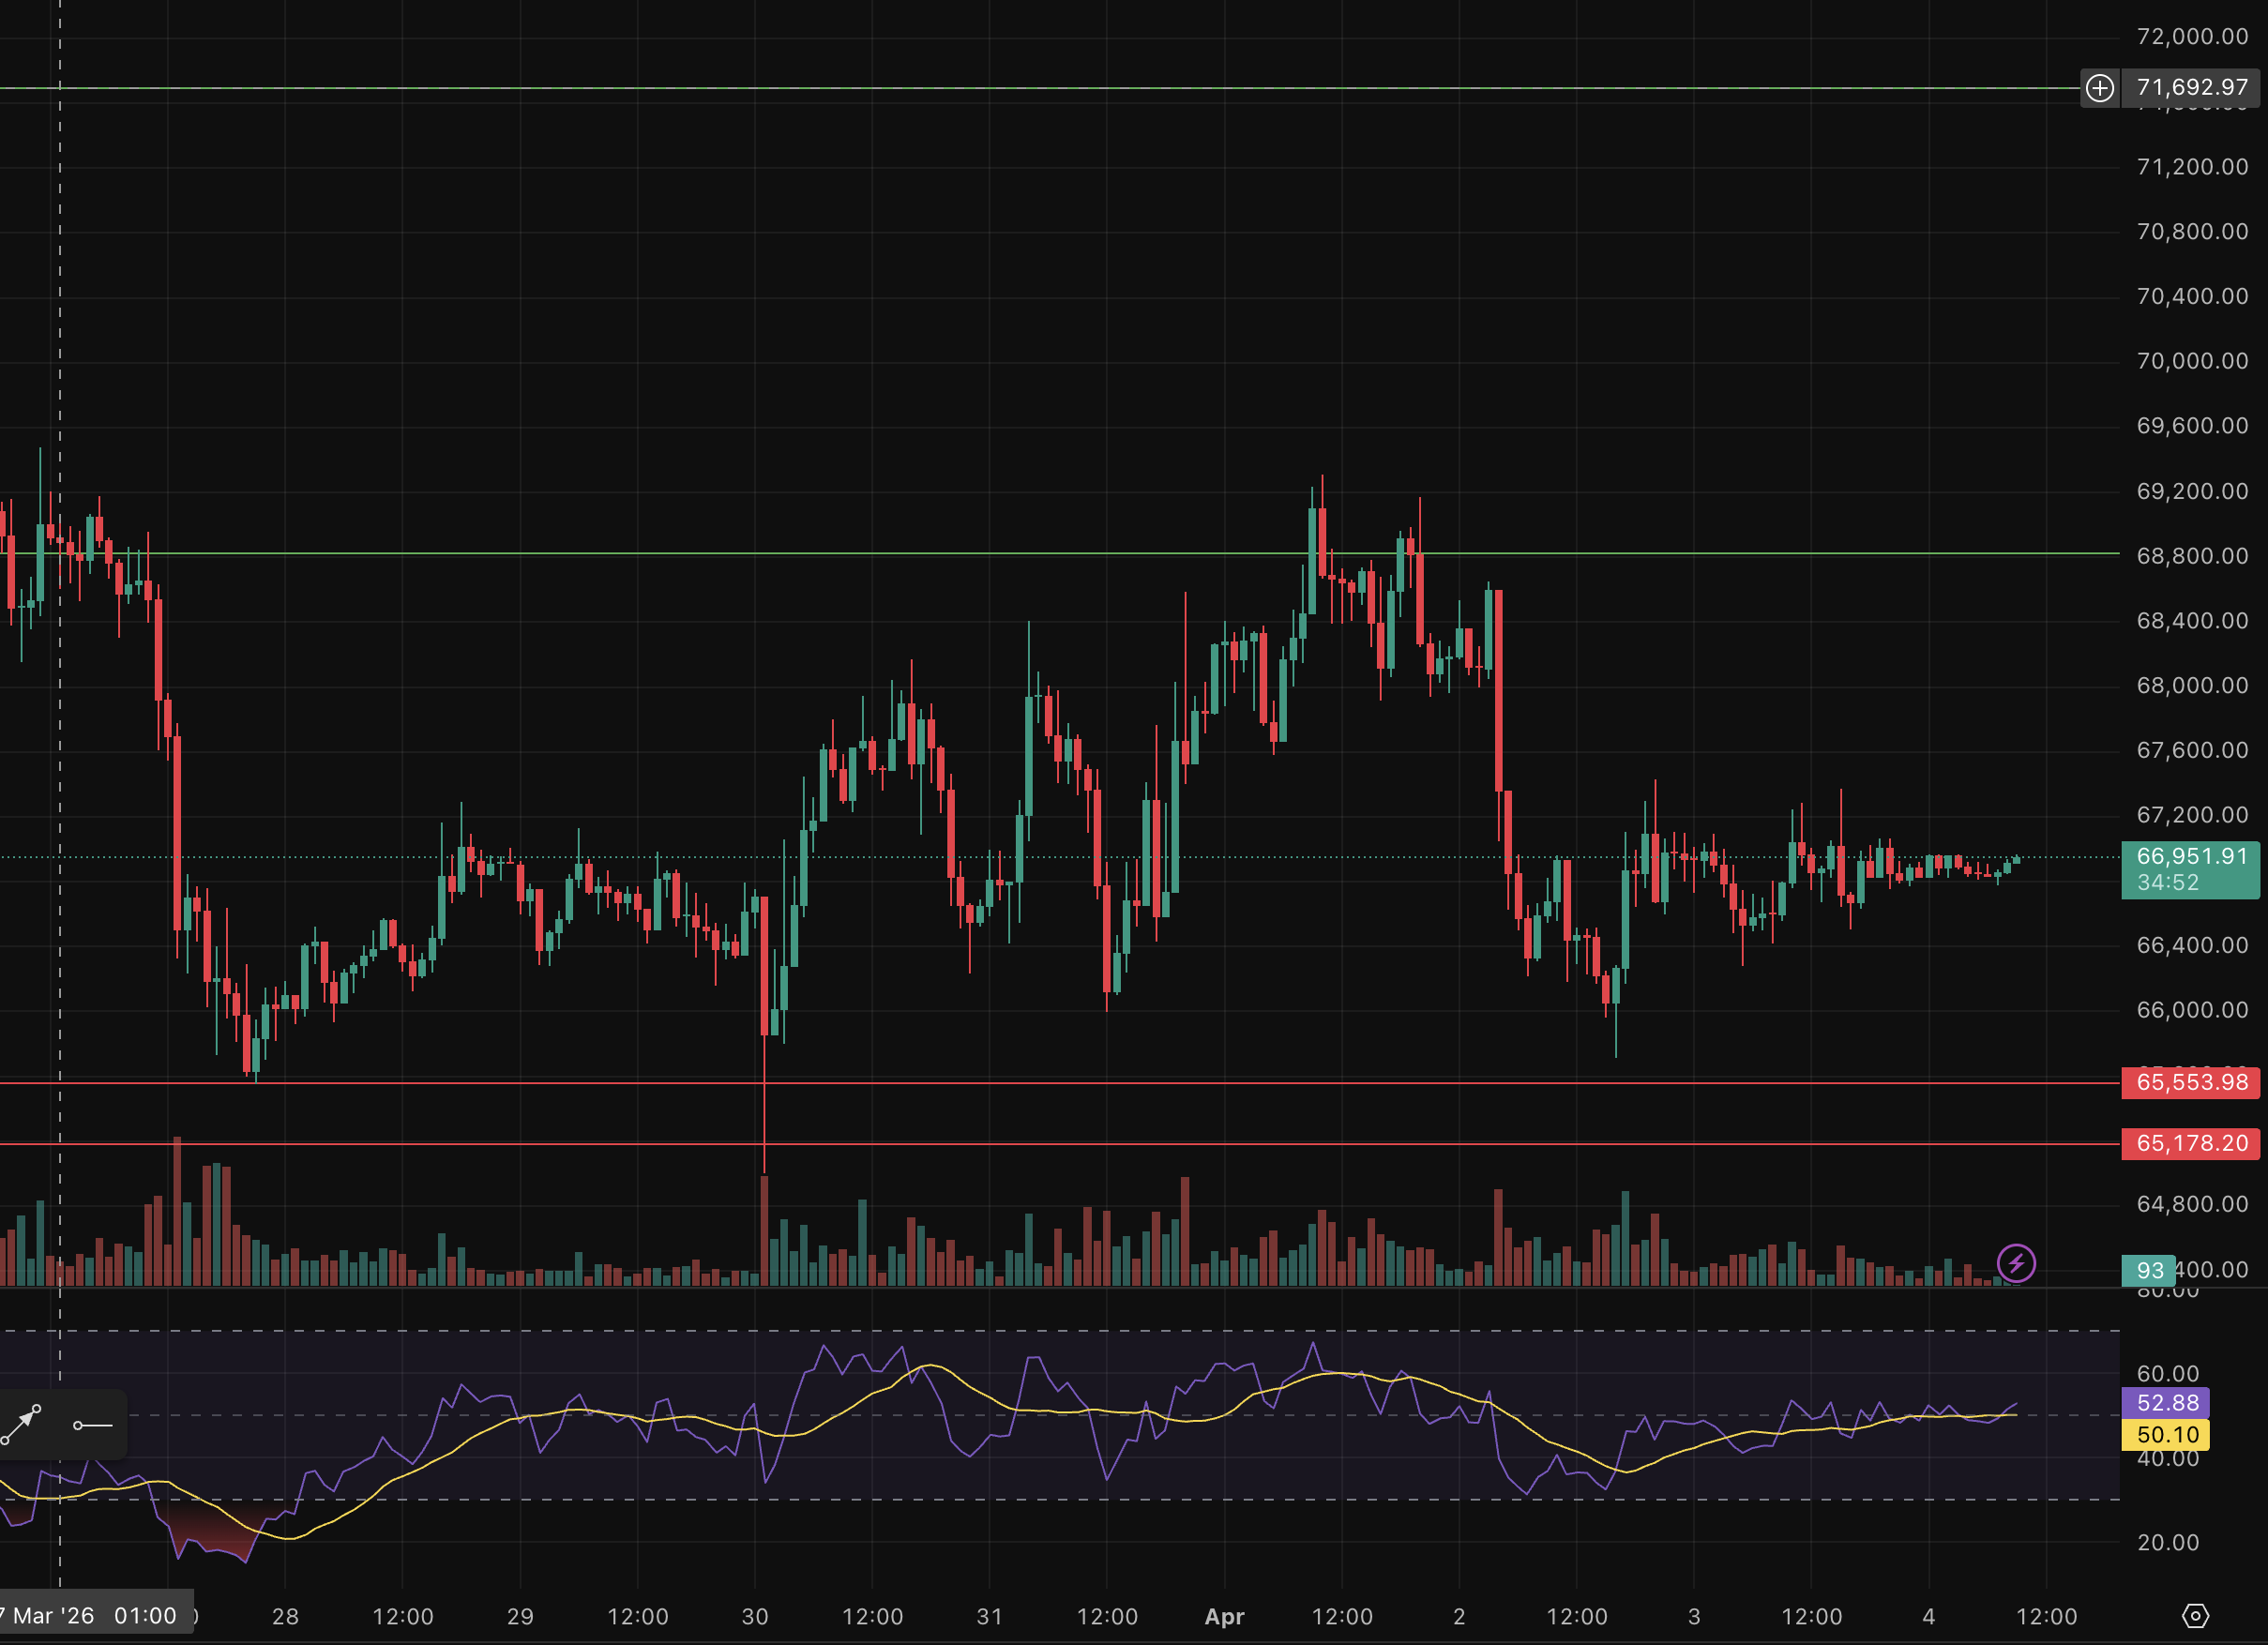Viewport: 2268px width, 1645px height.
Task: Select the horizontal ray drawing tool
Action: (92, 1425)
